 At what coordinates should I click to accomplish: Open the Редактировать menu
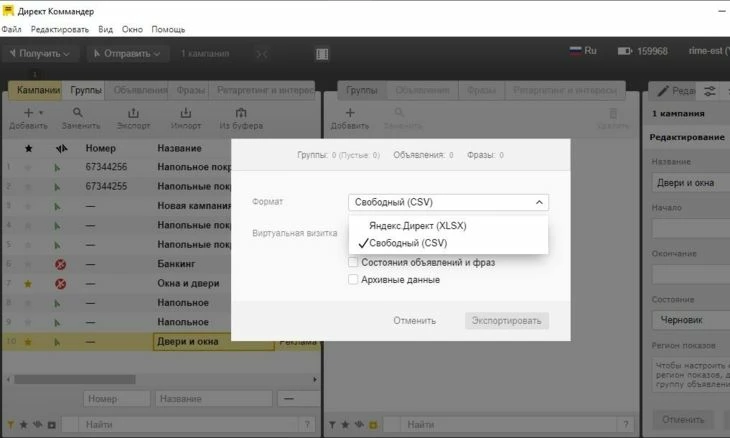tap(60, 29)
